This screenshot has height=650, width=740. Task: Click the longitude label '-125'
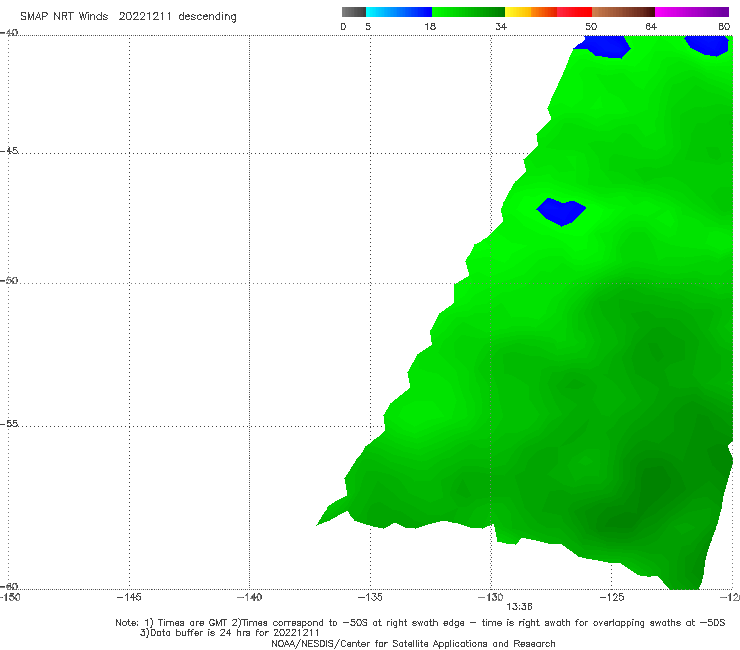[612, 597]
